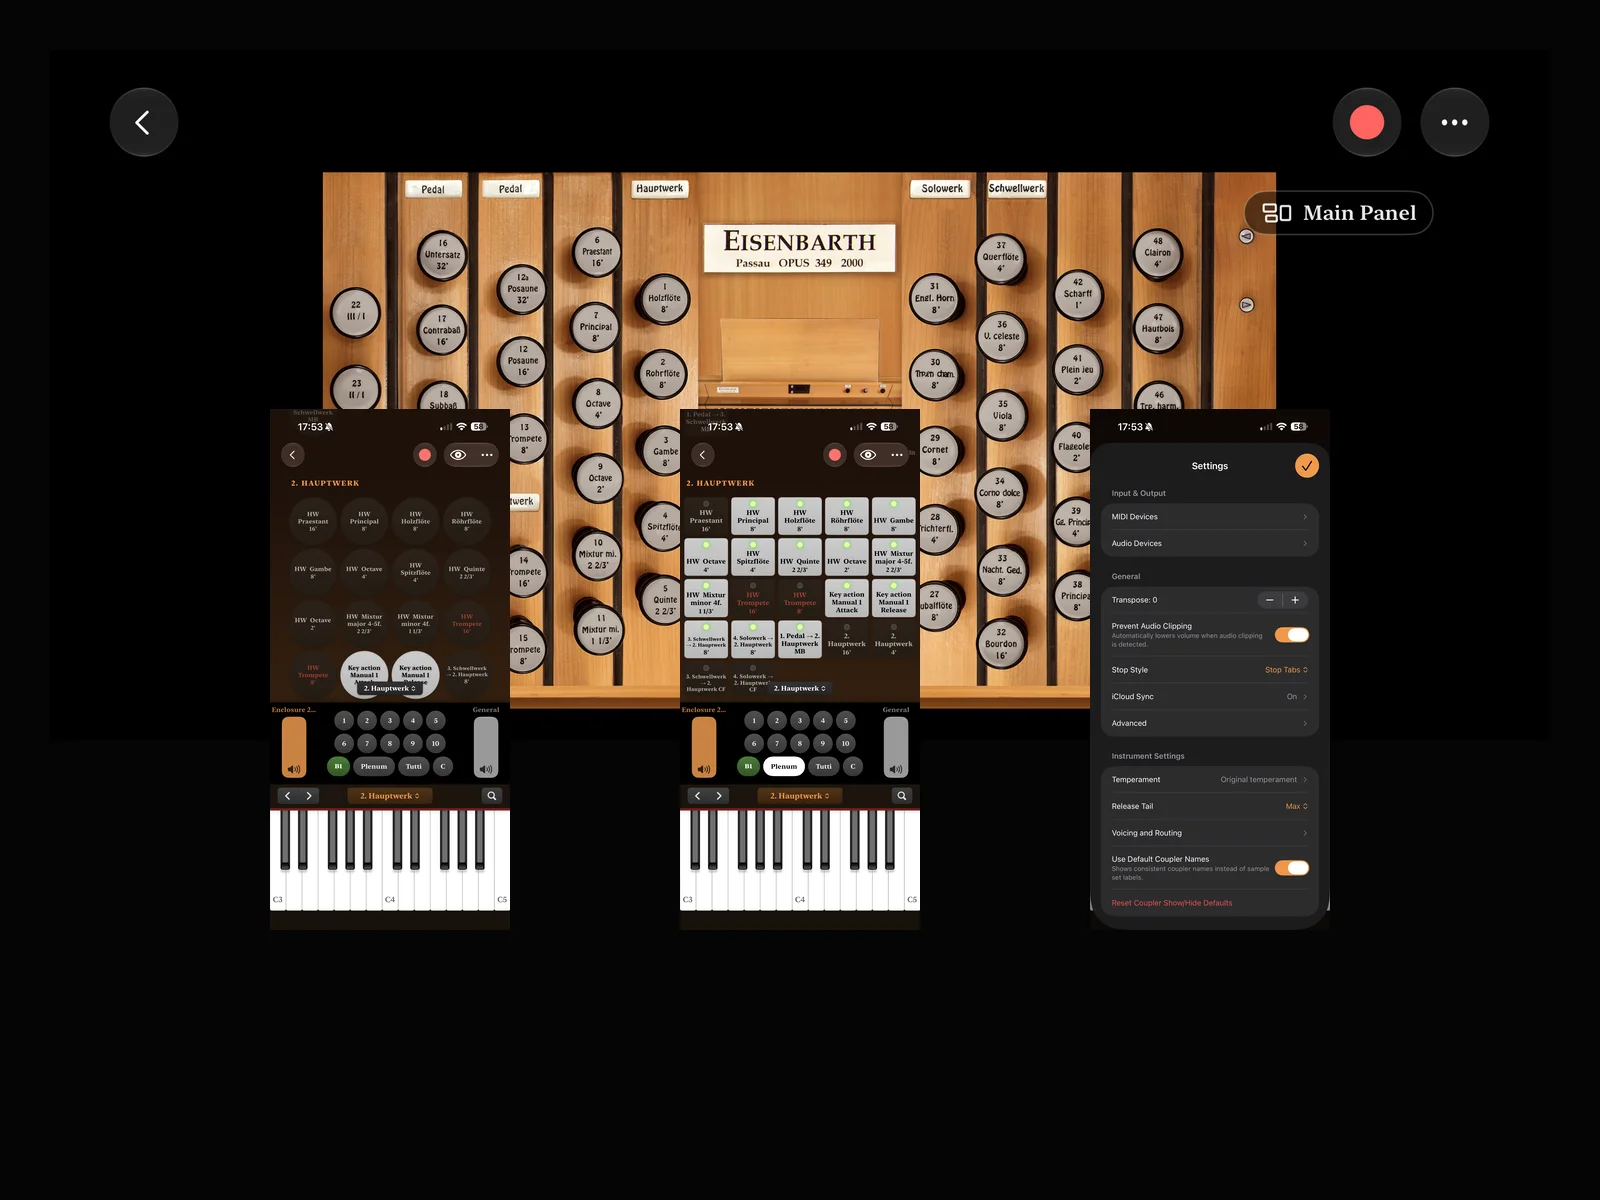The height and width of the screenshot is (1200, 1600).
Task: Open Audio Devices settings row
Action: [x=1209, y=543]
